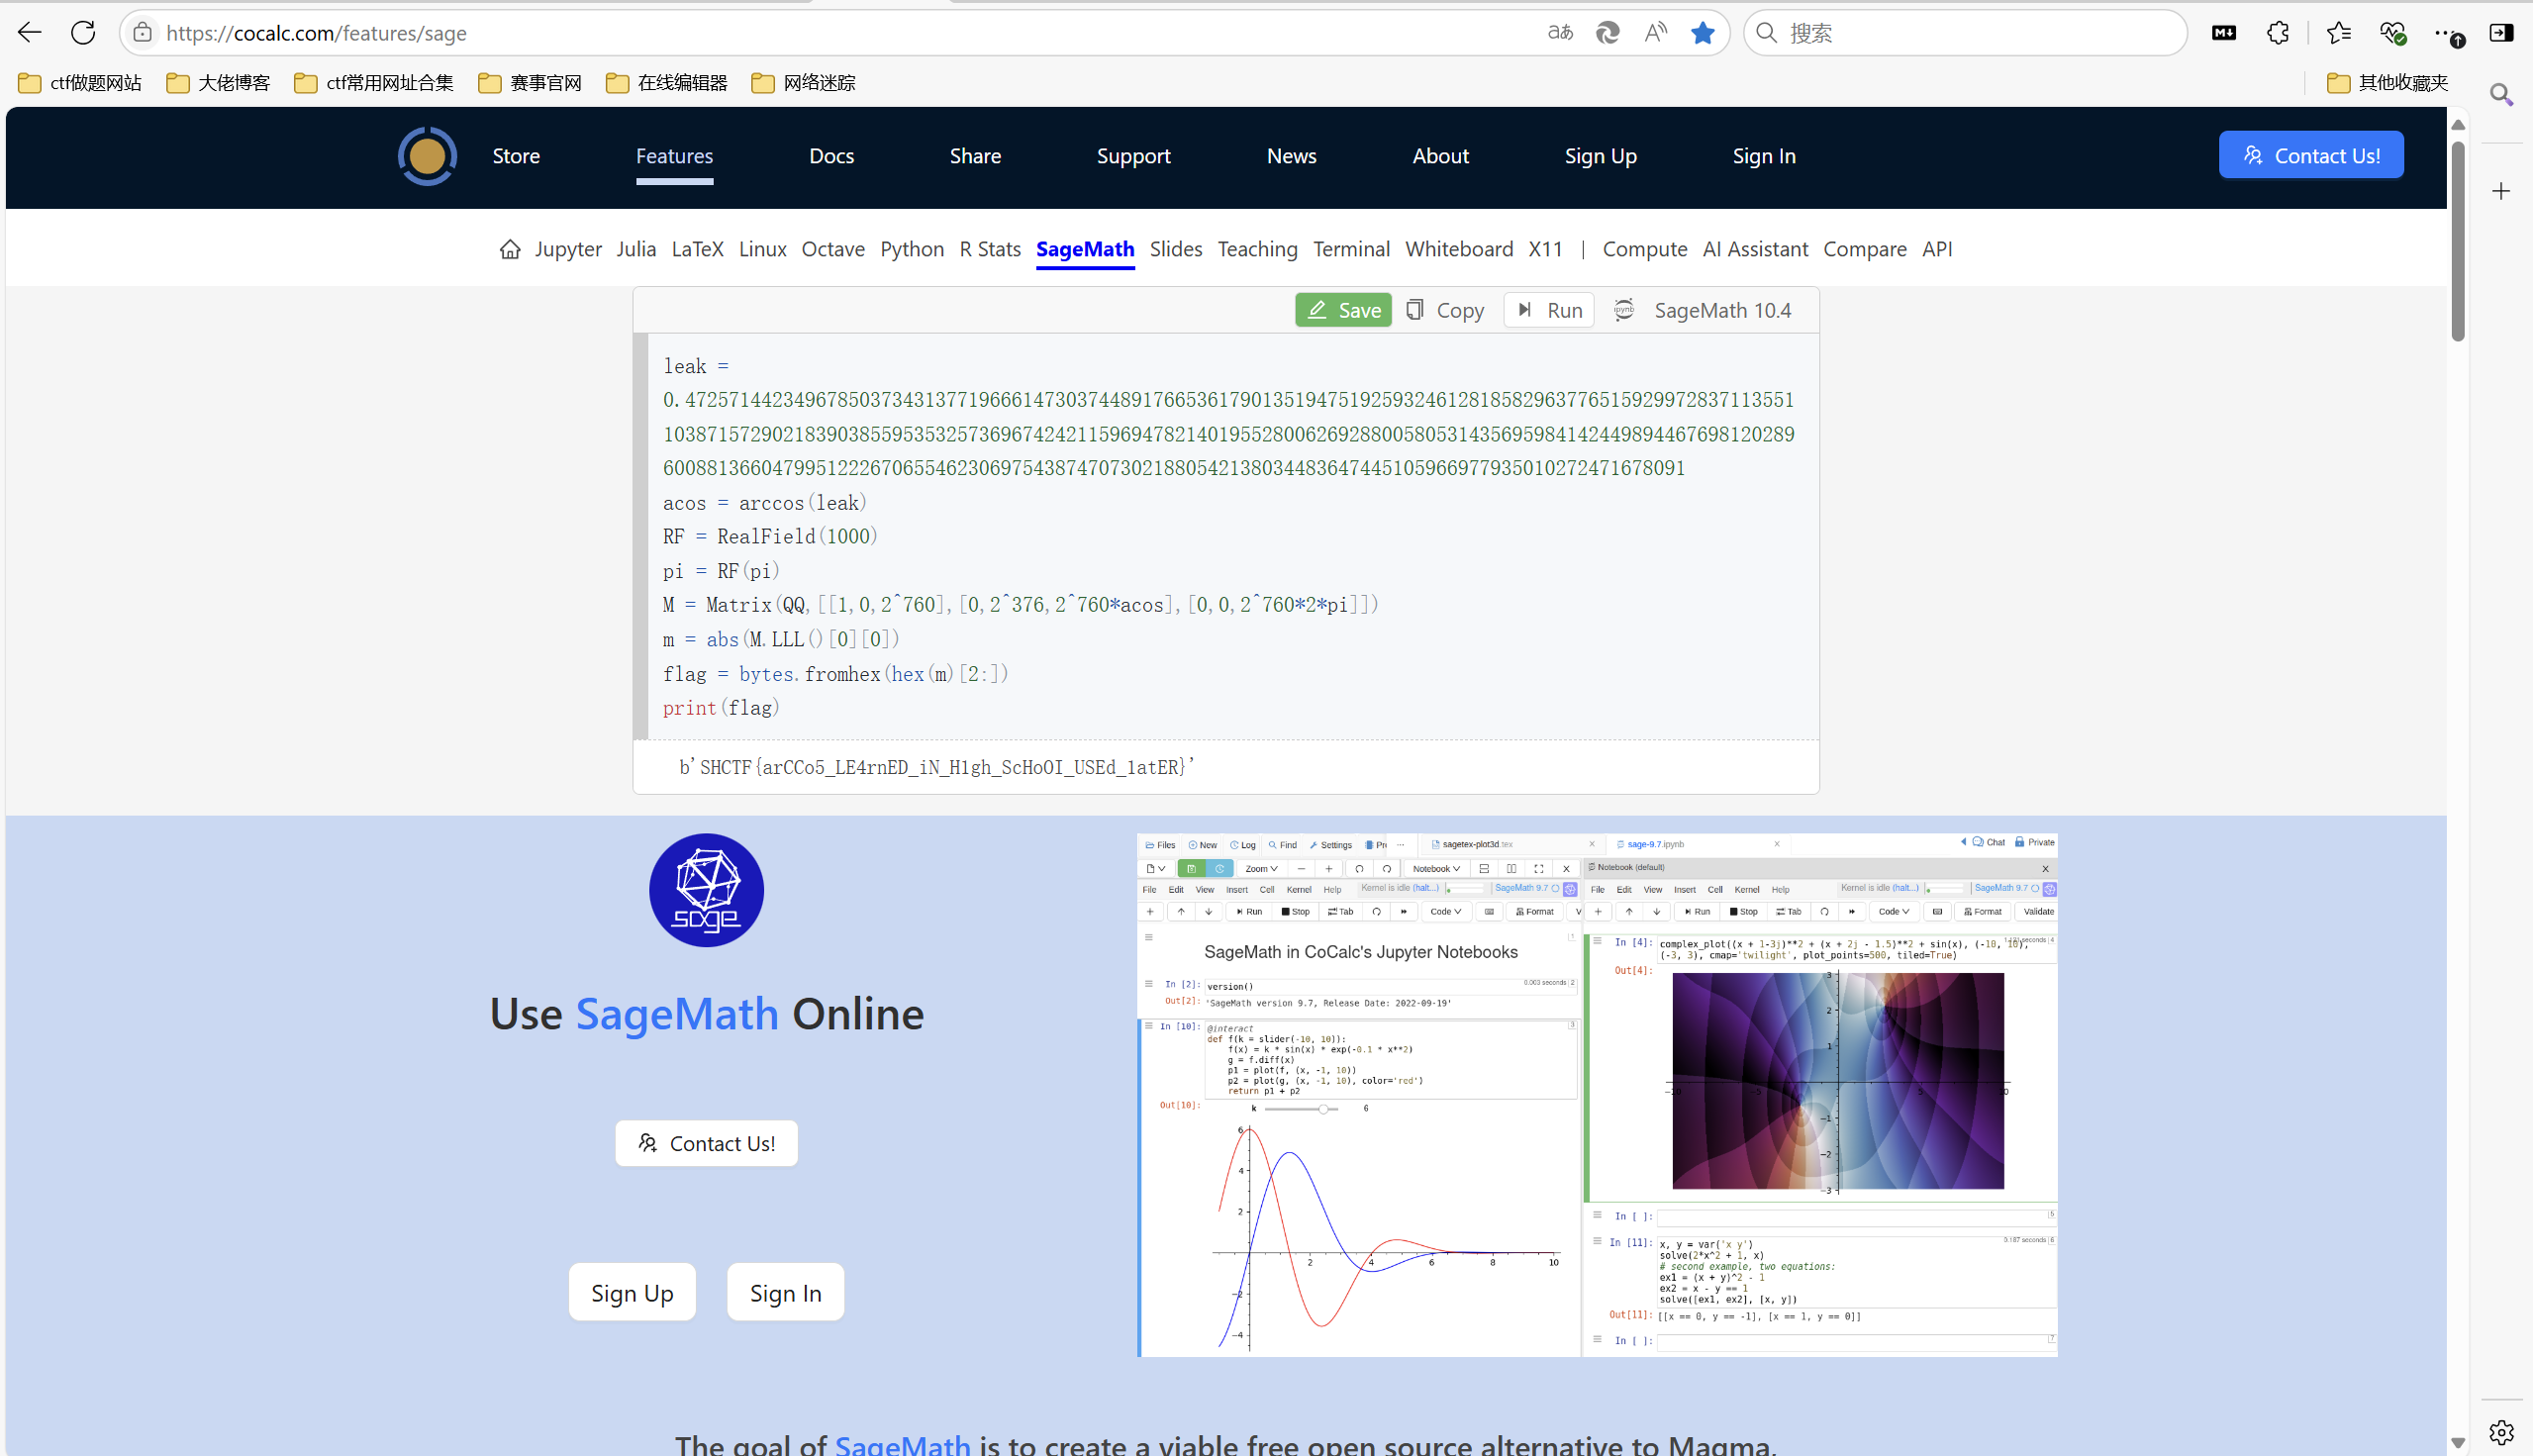
Task: Click the Markdown extension icon
Action: click(x=2224, y=33)
